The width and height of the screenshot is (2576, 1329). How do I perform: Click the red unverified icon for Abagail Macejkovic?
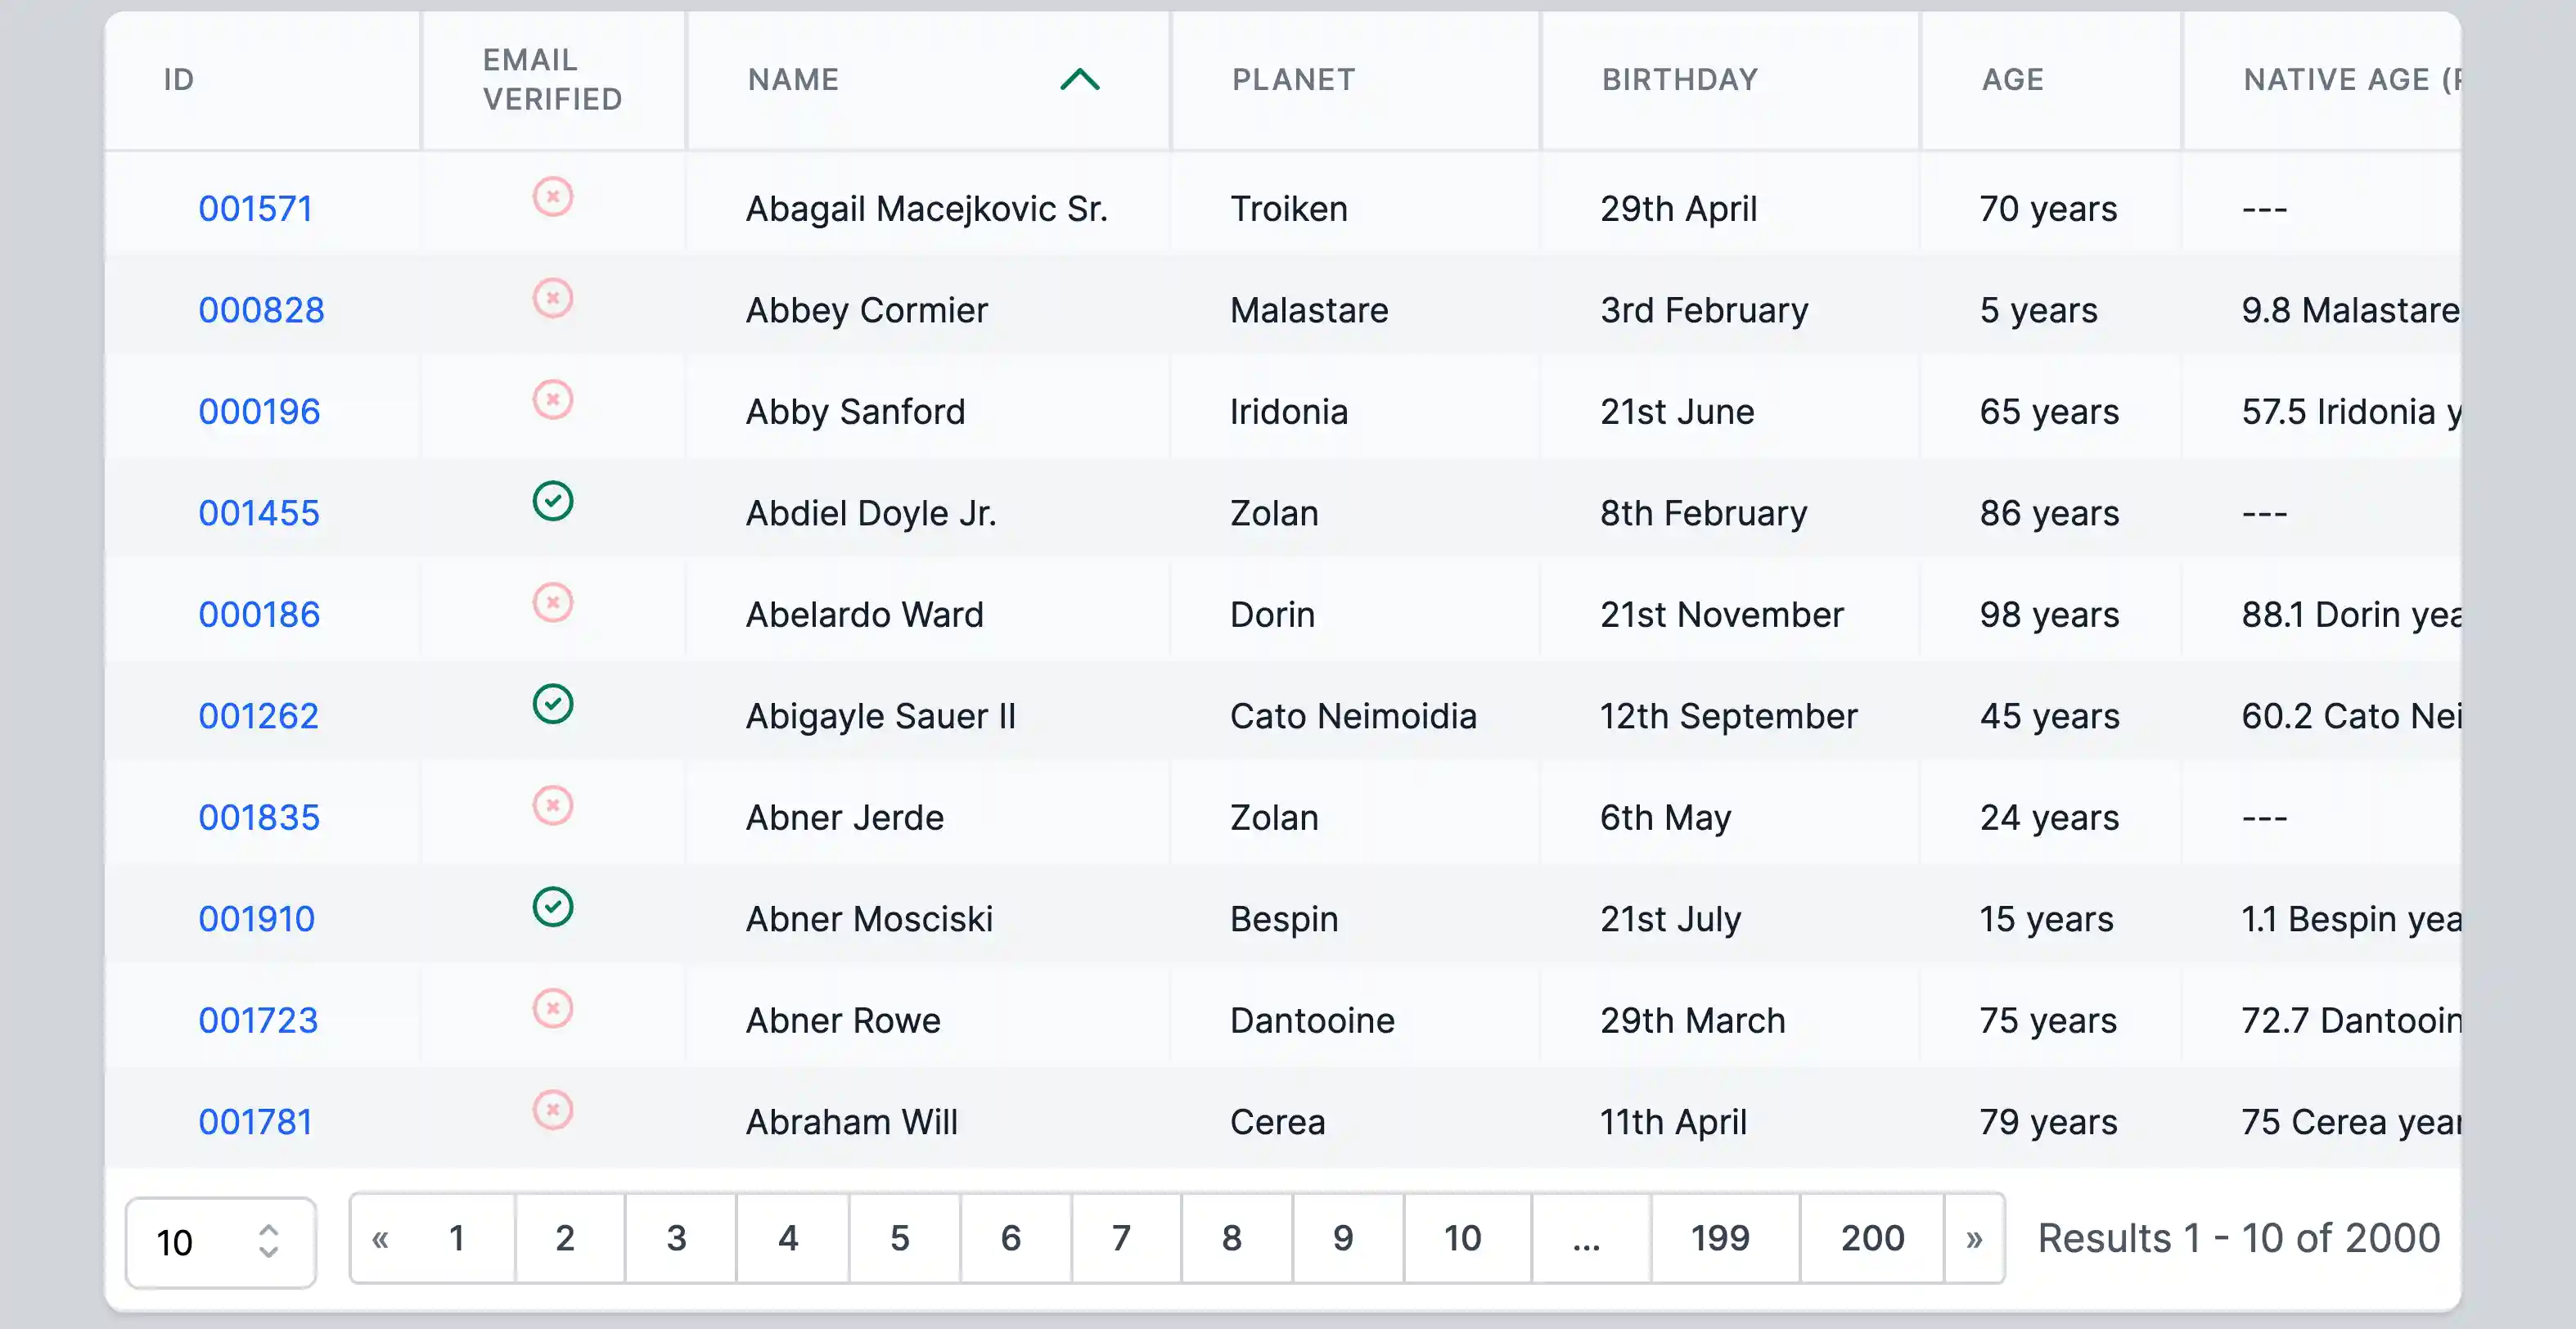[x=552, y=197]
